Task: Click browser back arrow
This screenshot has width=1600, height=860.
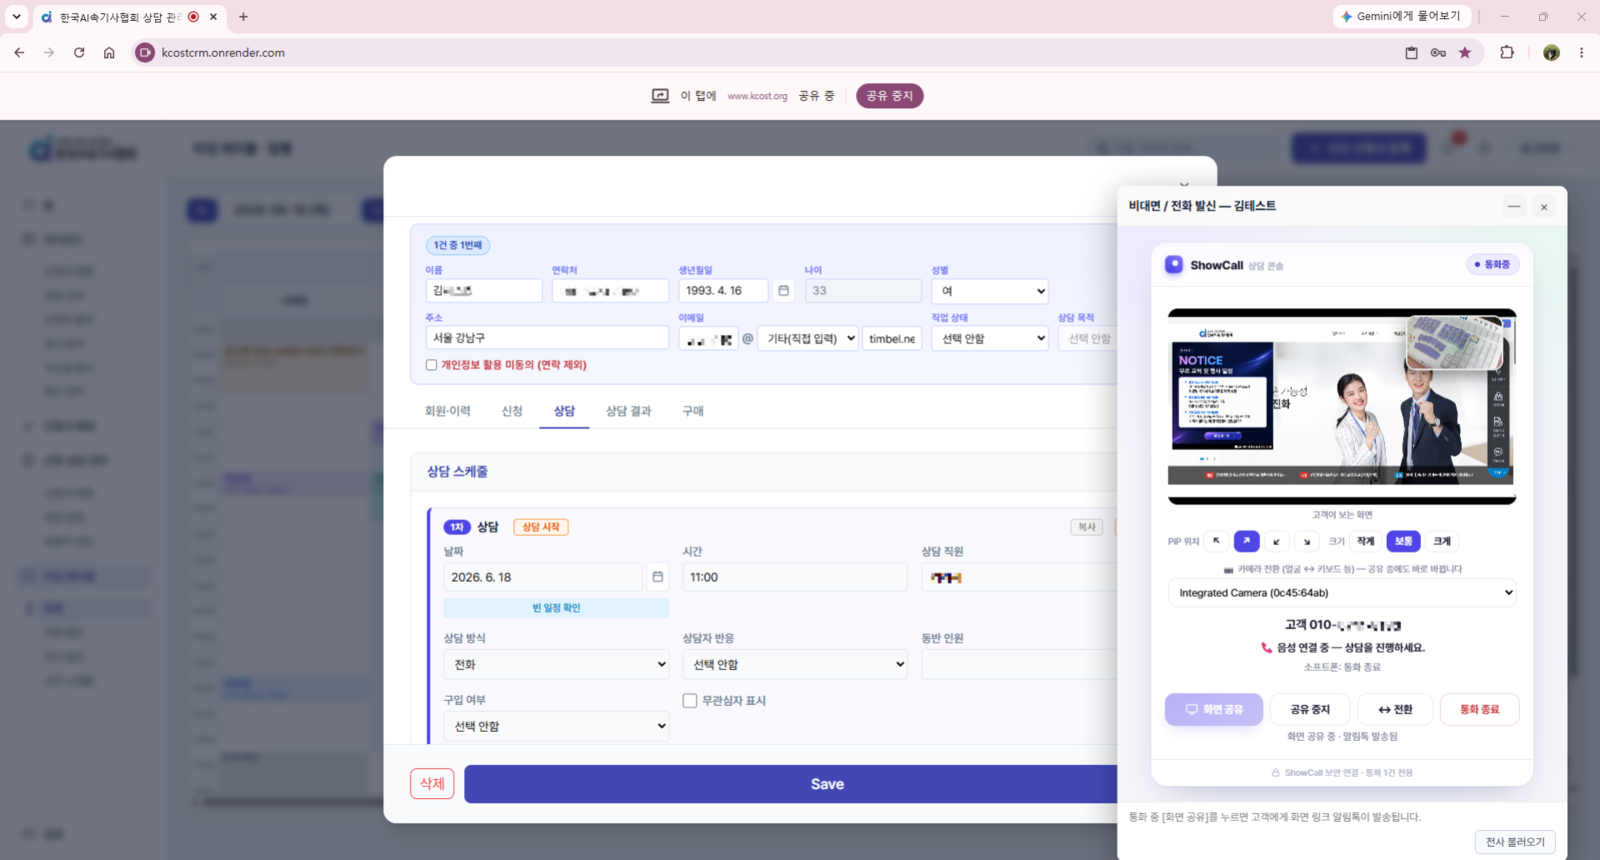Action: point(19,53)
